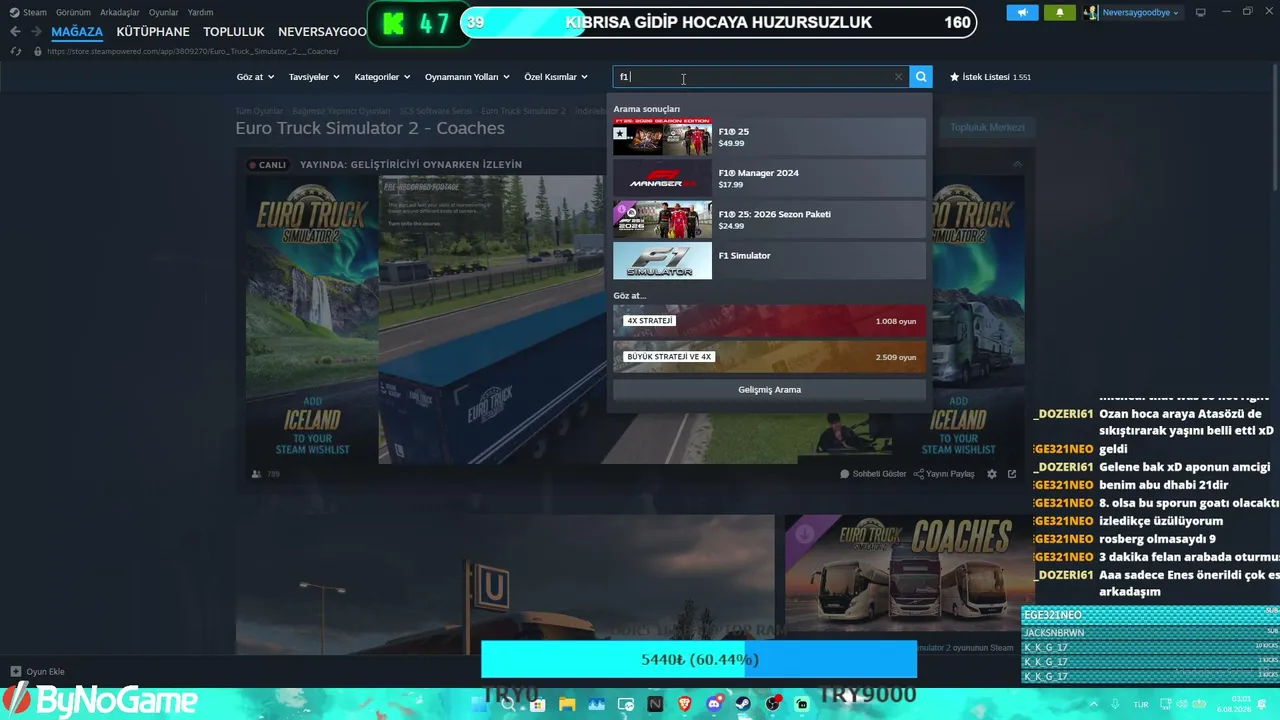
Task: Go forward with the right navigation arrow
Action: (36, 32)
